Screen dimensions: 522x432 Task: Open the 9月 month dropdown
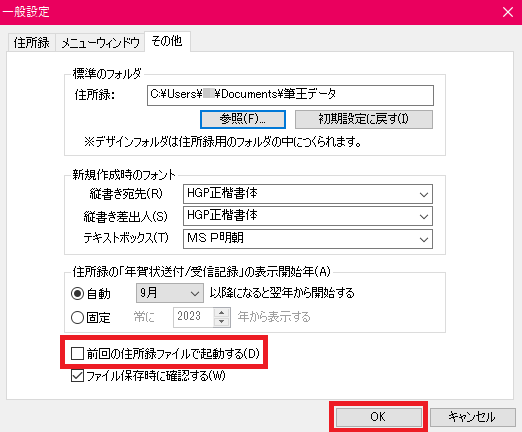[170, 293]
